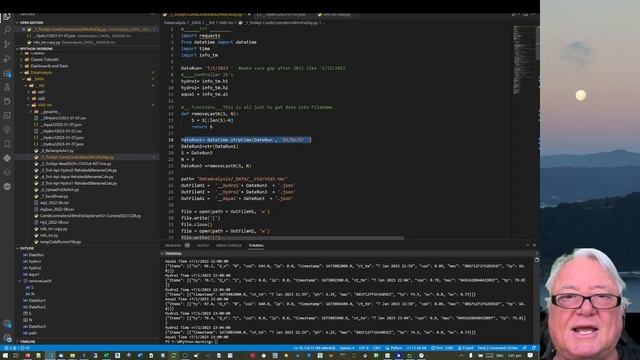The image size is (640, 360).
Task: Click the 'def removeLastN(S, N):' line
Action: click(x=209, y=114)
